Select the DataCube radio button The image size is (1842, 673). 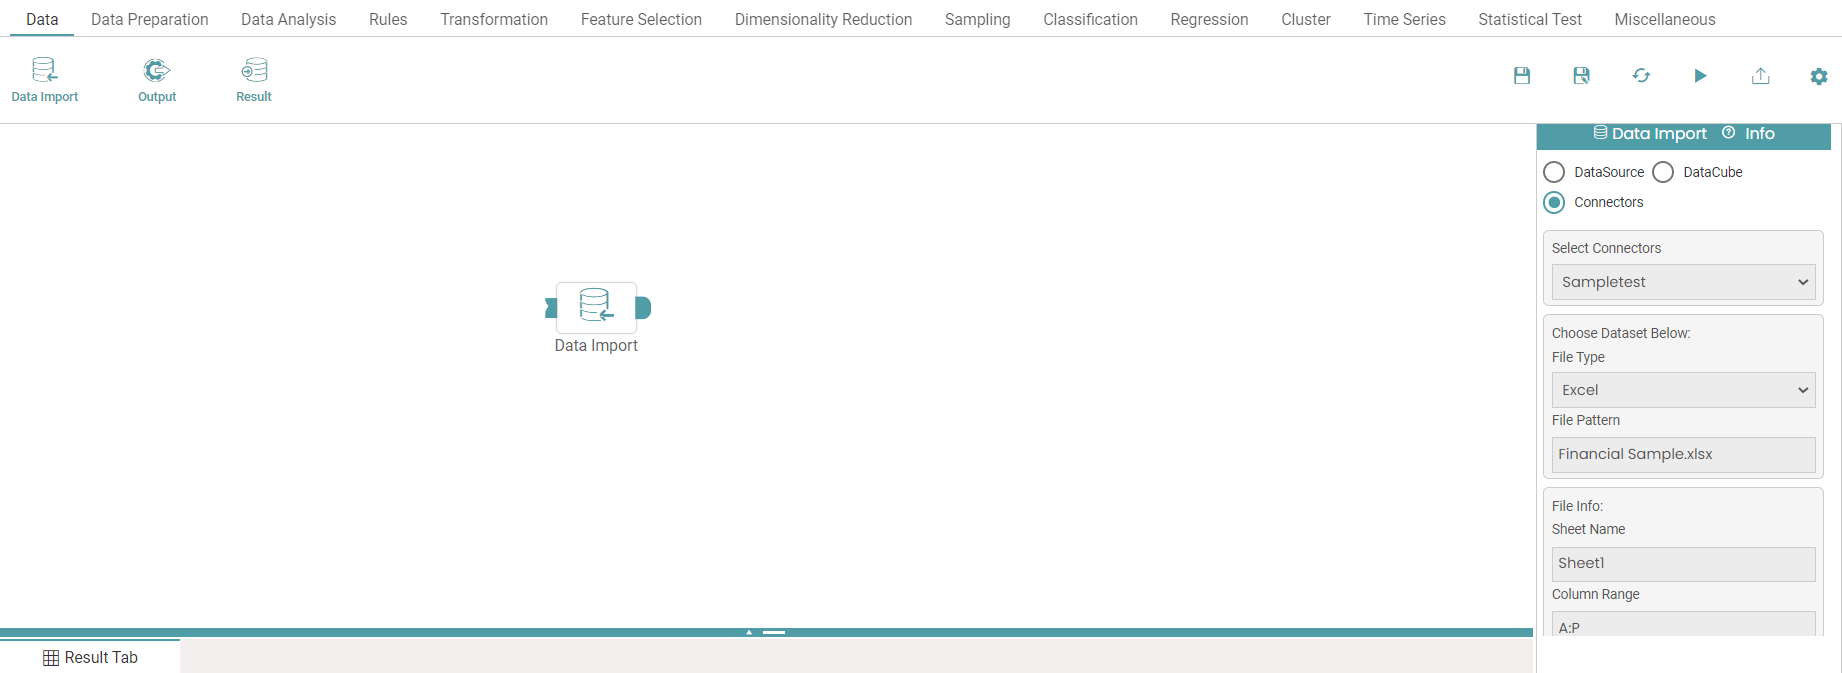click(1663, 172)
